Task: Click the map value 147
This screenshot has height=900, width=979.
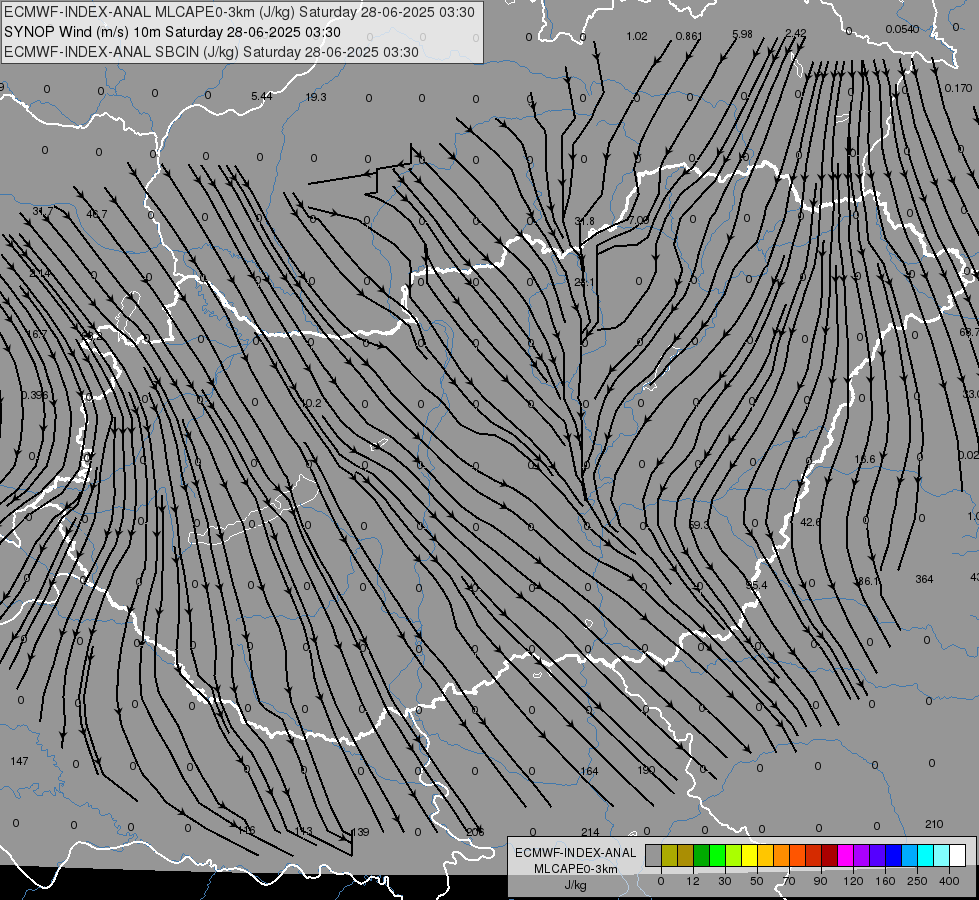Action: [19, 761]
